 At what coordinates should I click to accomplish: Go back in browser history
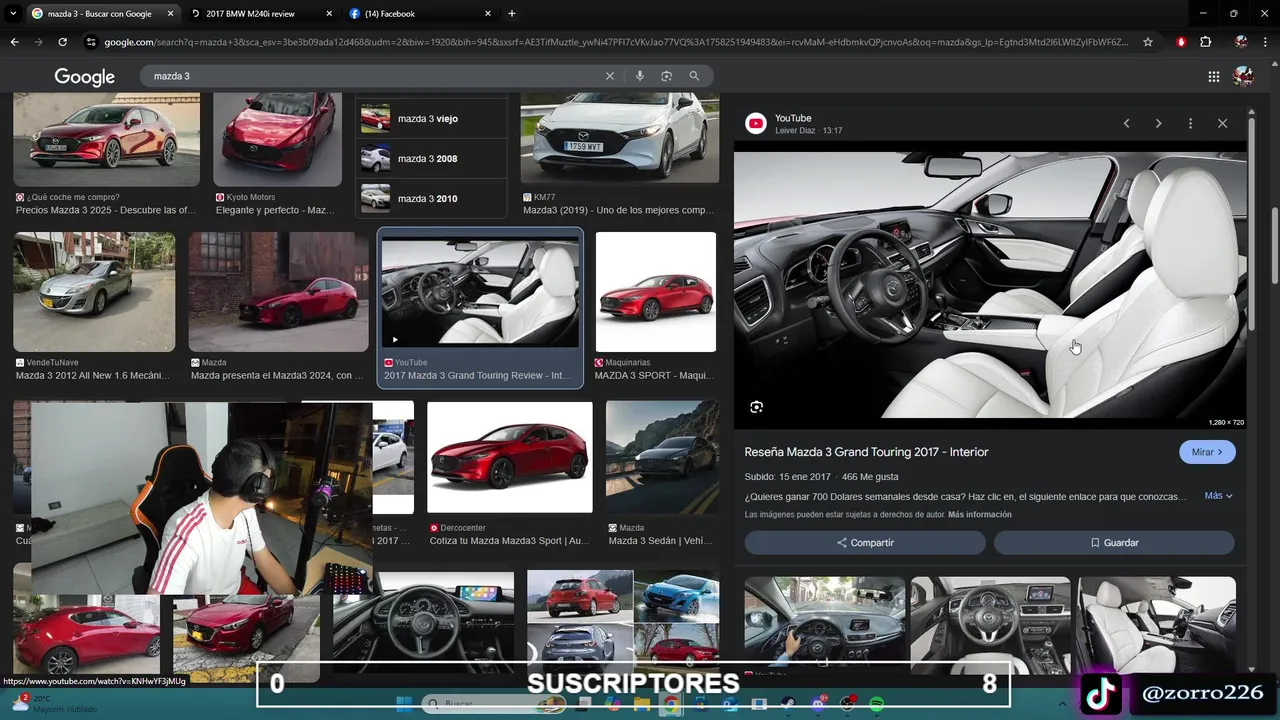pos(14,42)
